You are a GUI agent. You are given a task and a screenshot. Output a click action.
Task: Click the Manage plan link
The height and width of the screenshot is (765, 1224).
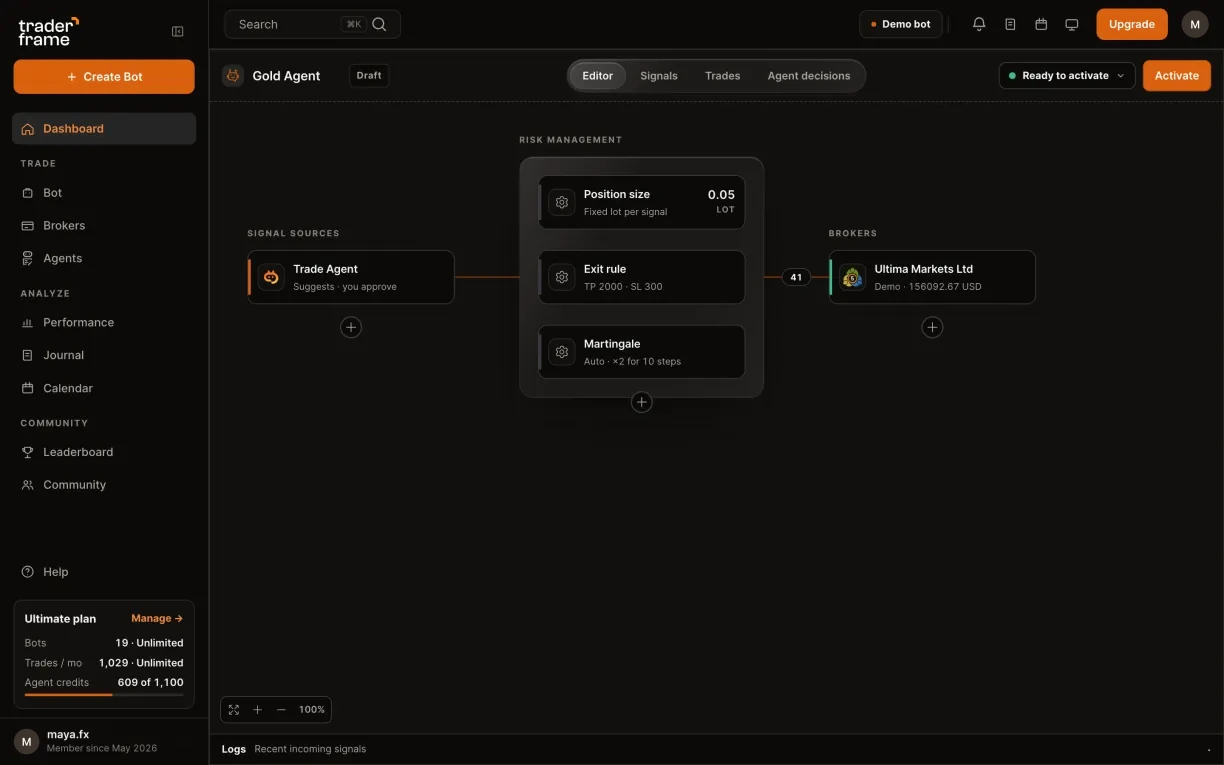157,618
